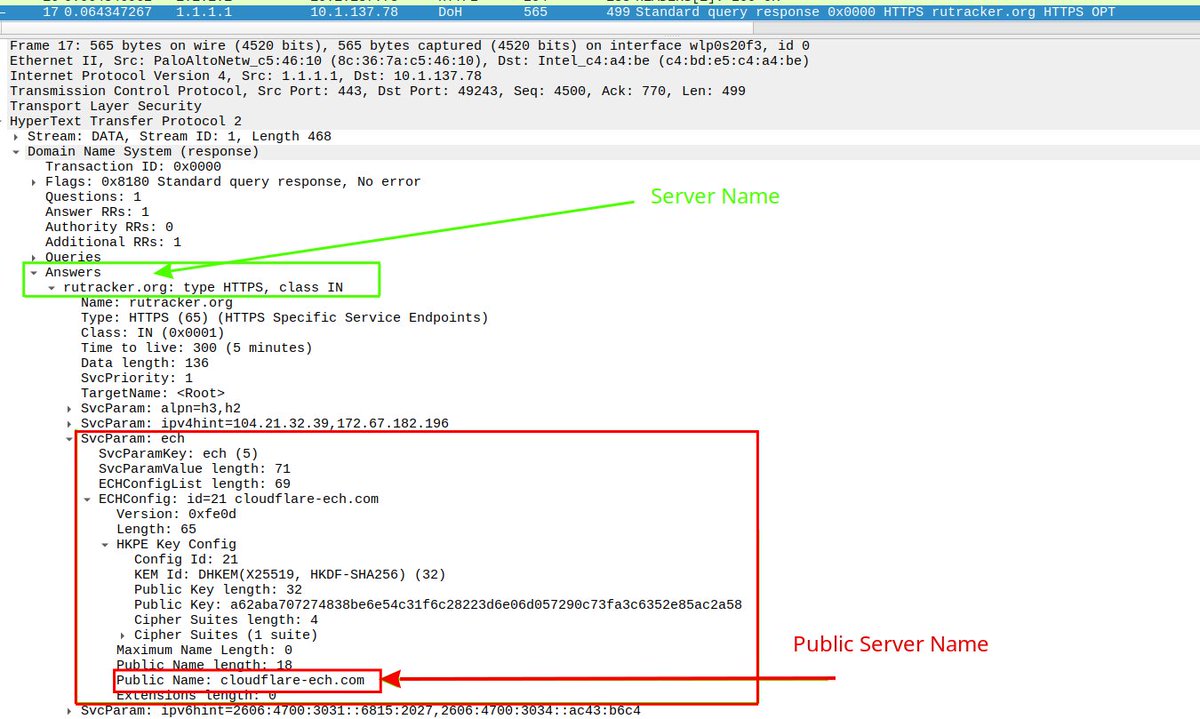Collapse the HKPE Key Config node

coord(106,544)
